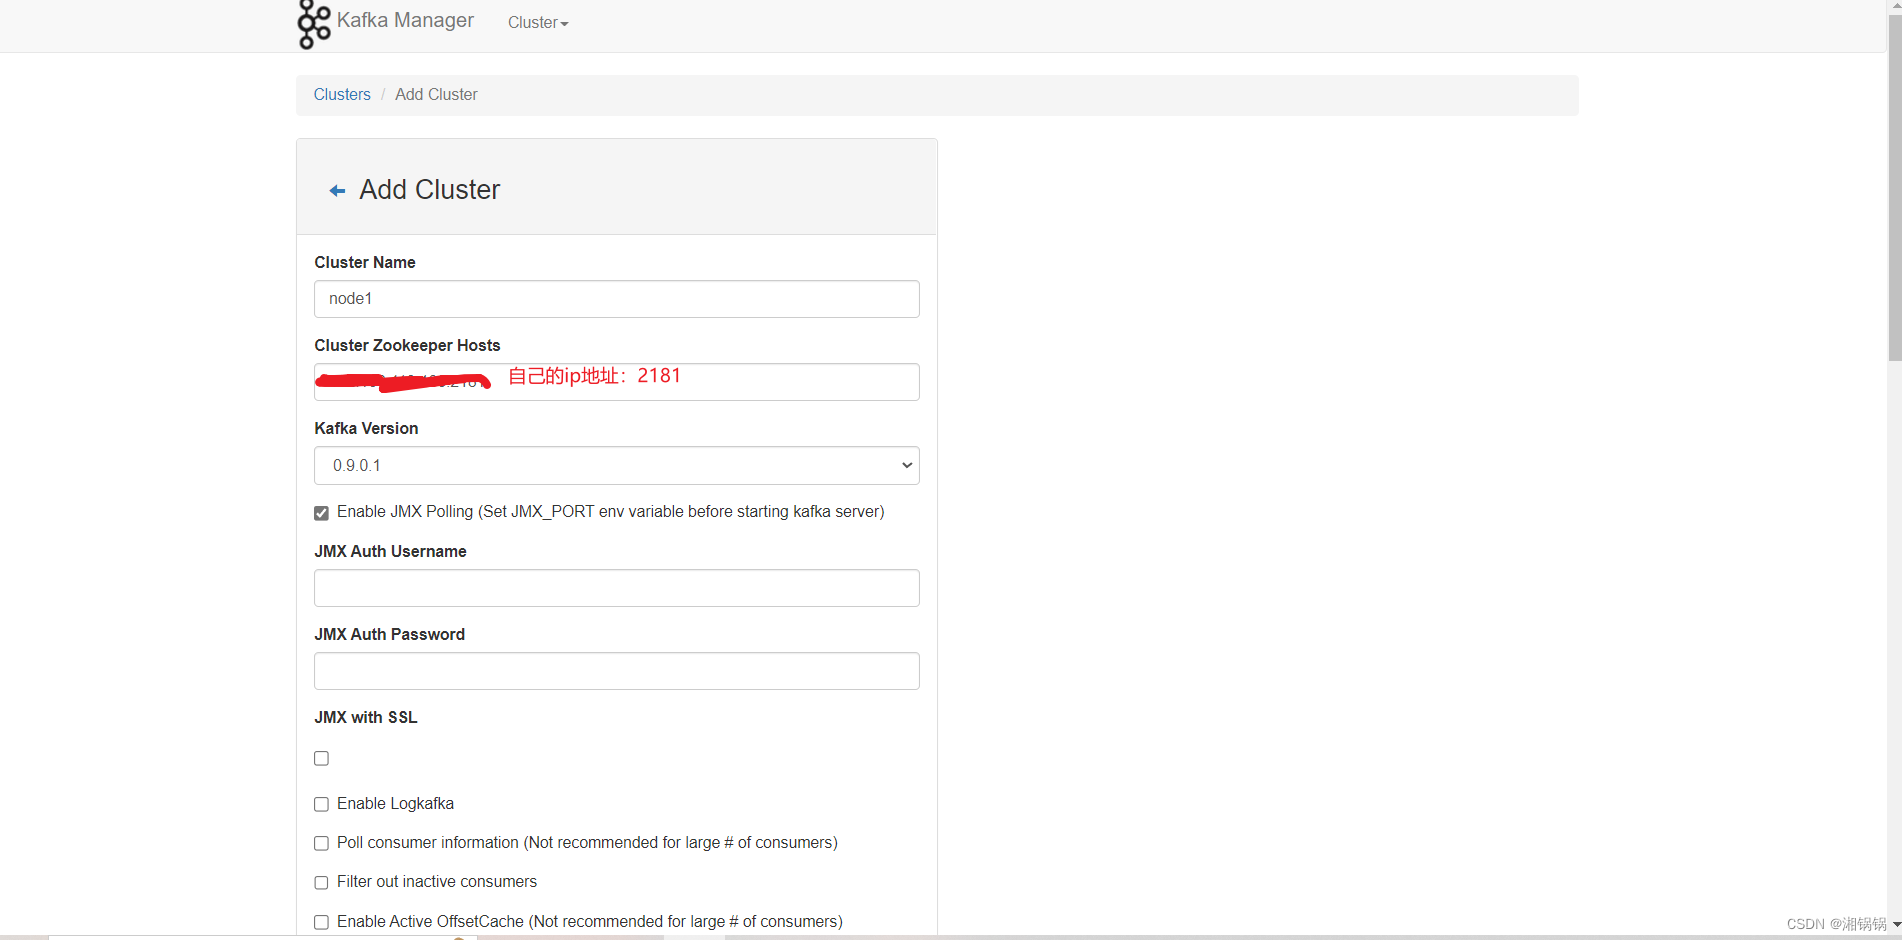Viewport: 1902px width, 940px height.
Task: Click the JMX Auth Username label
Action: [390, 551]
